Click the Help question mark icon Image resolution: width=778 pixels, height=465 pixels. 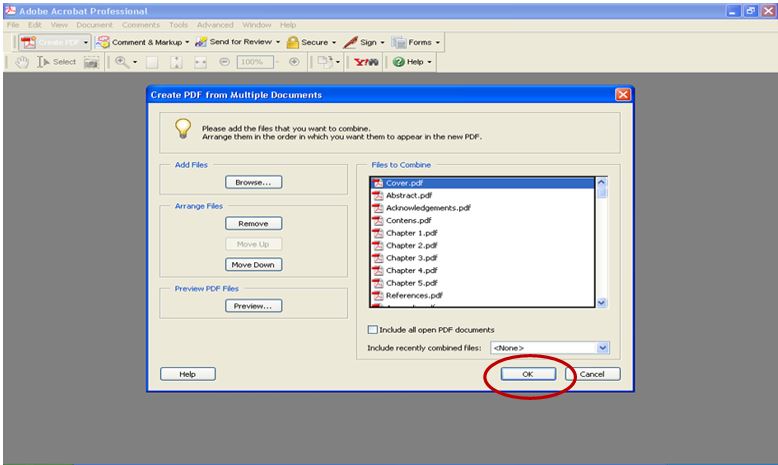pyautogui.click(x=398, y=62)
